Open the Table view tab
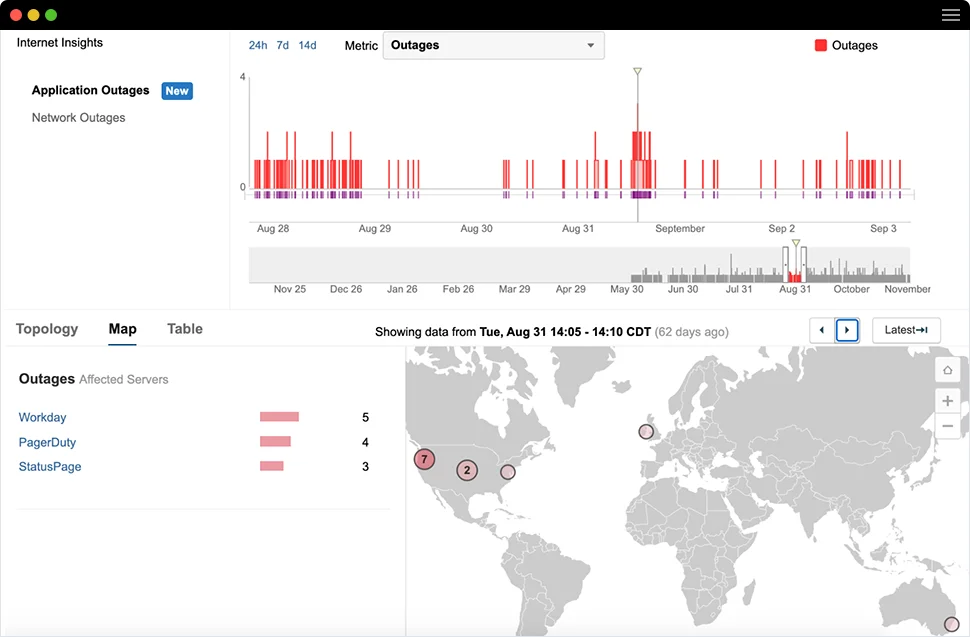The width and height of the screenshot is (970, 637). coord(184,328)
